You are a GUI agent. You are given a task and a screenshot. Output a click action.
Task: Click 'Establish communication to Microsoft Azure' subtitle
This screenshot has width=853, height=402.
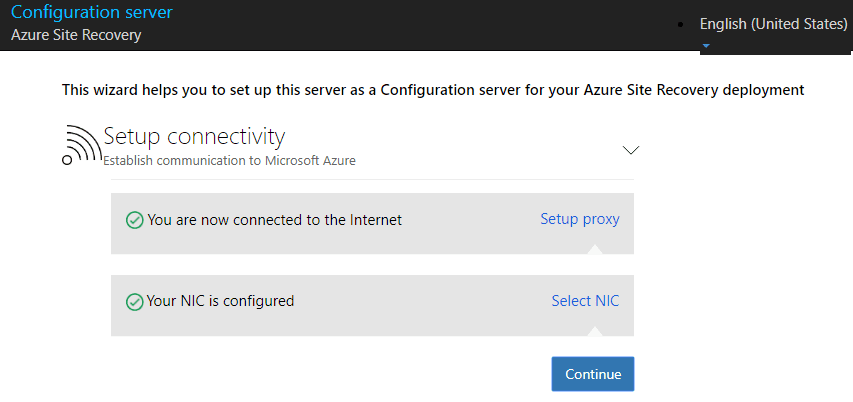click(229, 160)
